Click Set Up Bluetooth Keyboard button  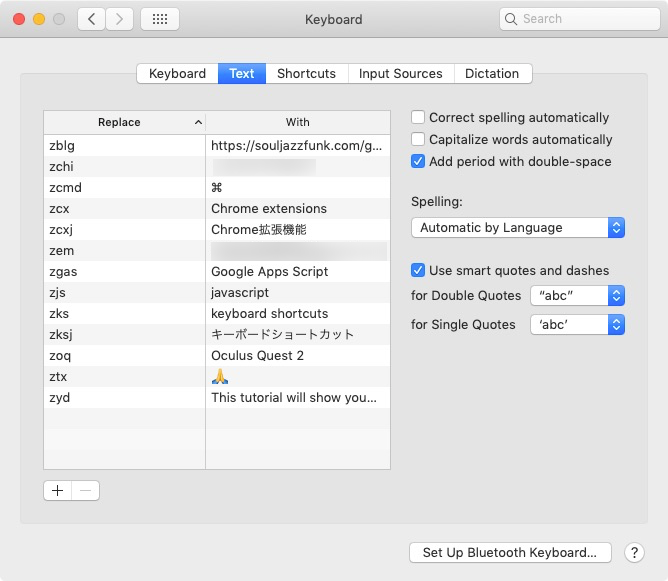tap(509, 552)
